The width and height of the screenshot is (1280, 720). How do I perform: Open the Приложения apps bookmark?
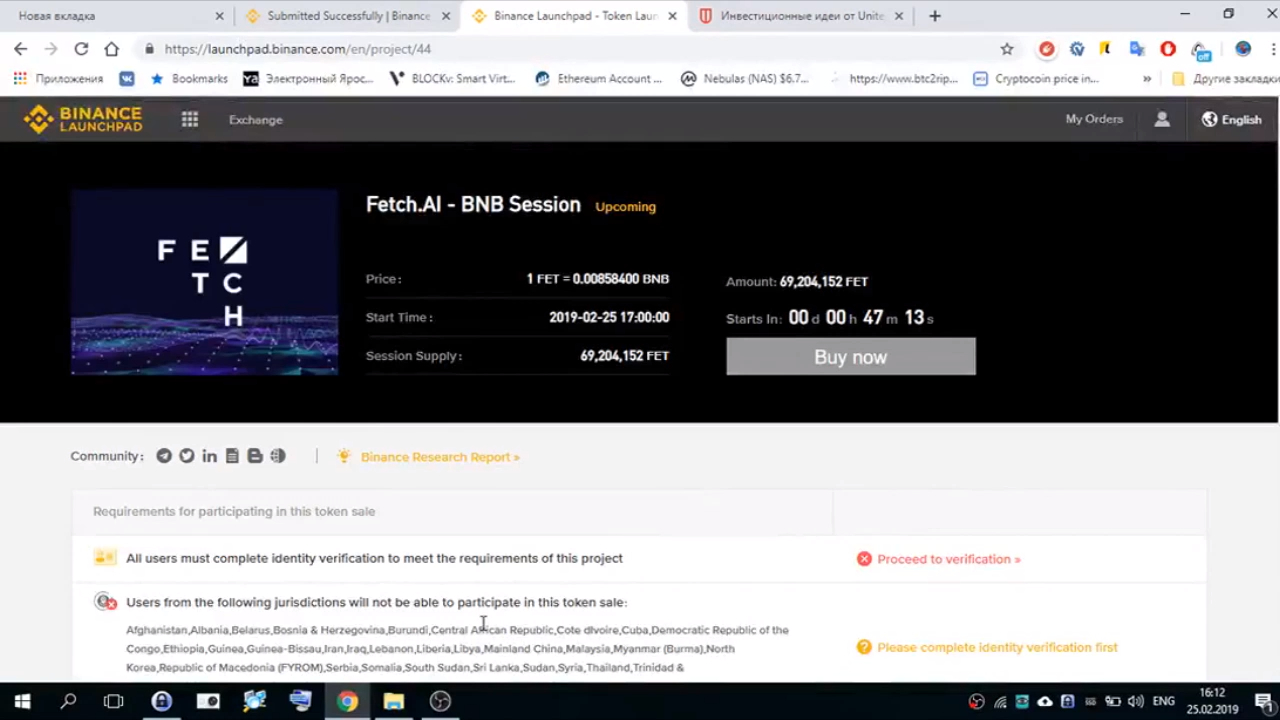[58, 79]
